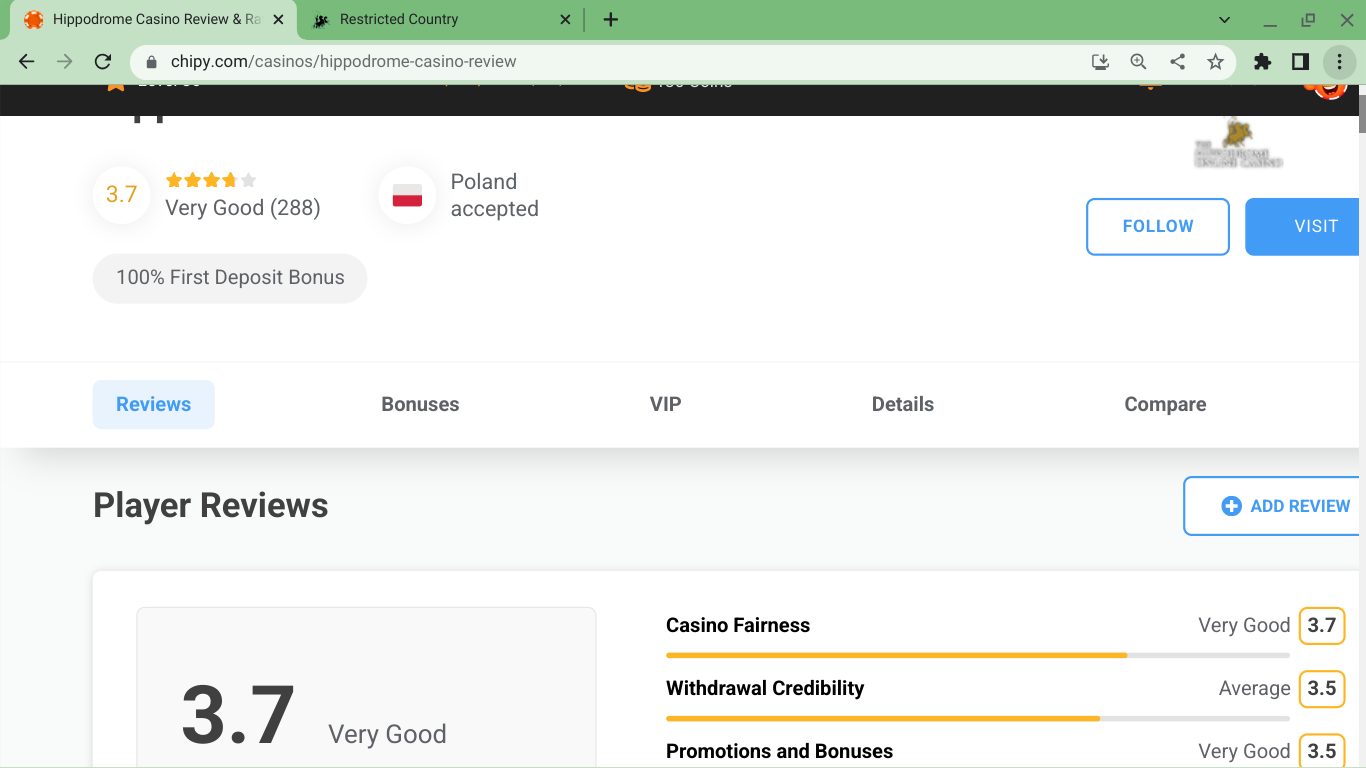Click the share page icon
This screenshot has width=1366, height=768.
click(x=1177, y=62)
